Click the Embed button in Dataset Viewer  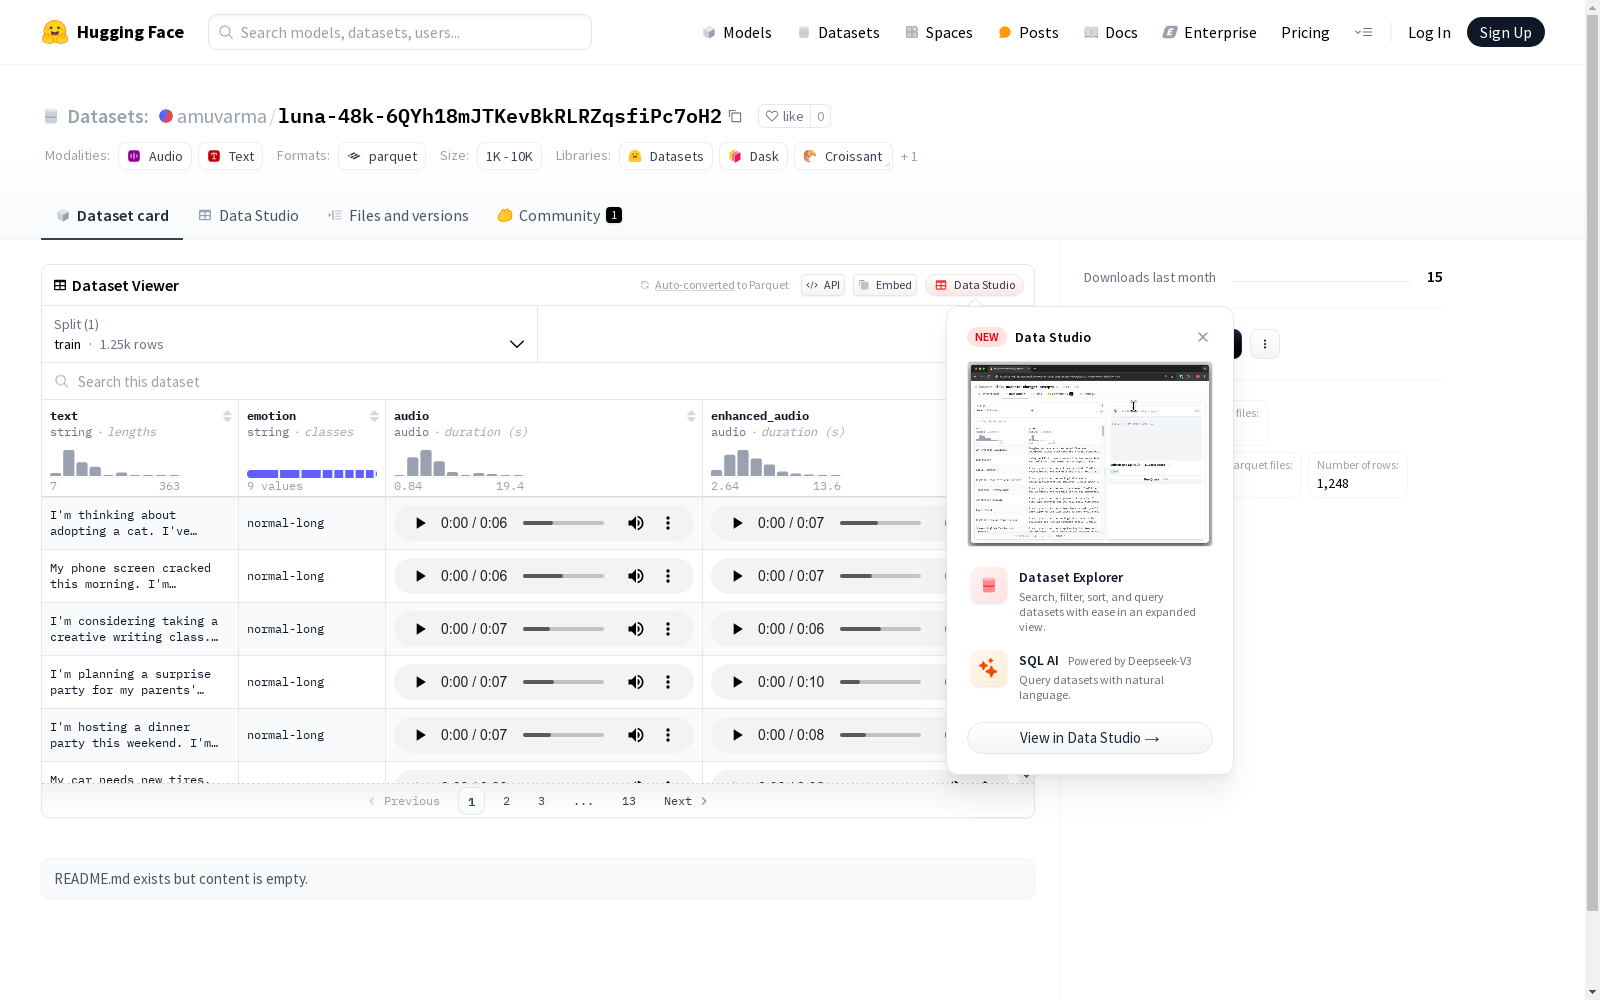click(885, 285)
